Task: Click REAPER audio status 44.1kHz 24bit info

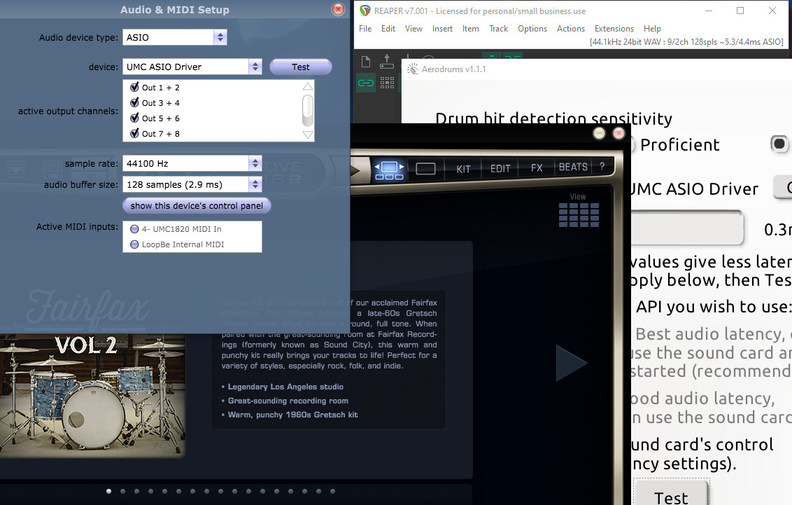Action: tap(686, 42)
